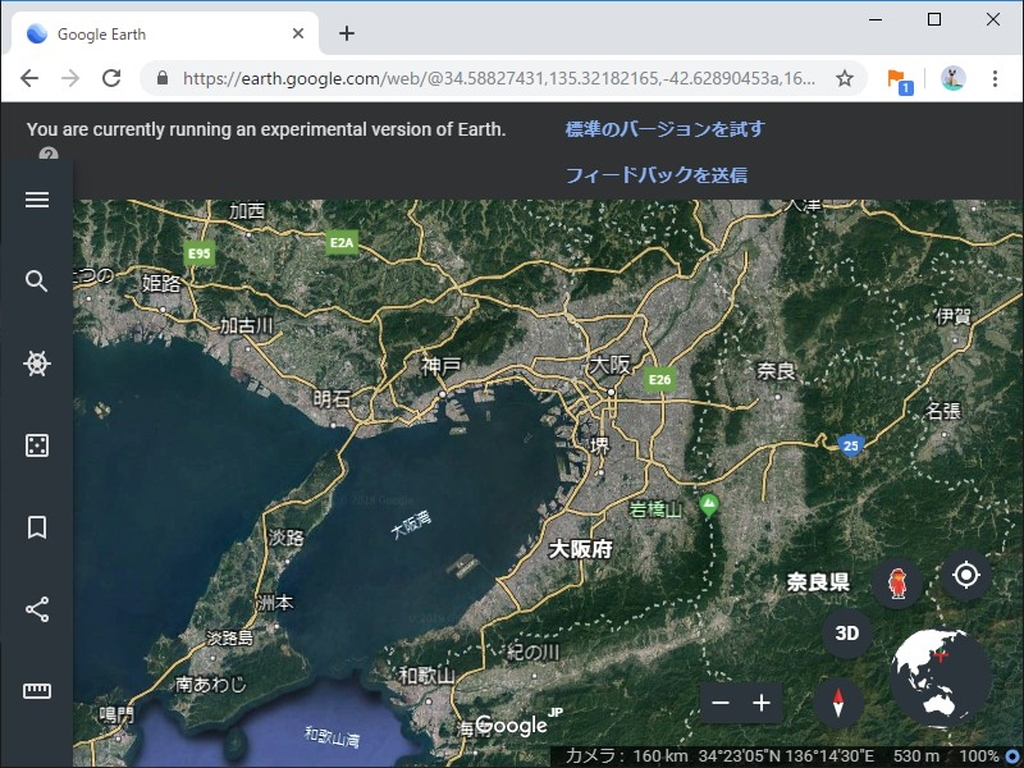Open the browser profile avatar menu

click(951, 77)
